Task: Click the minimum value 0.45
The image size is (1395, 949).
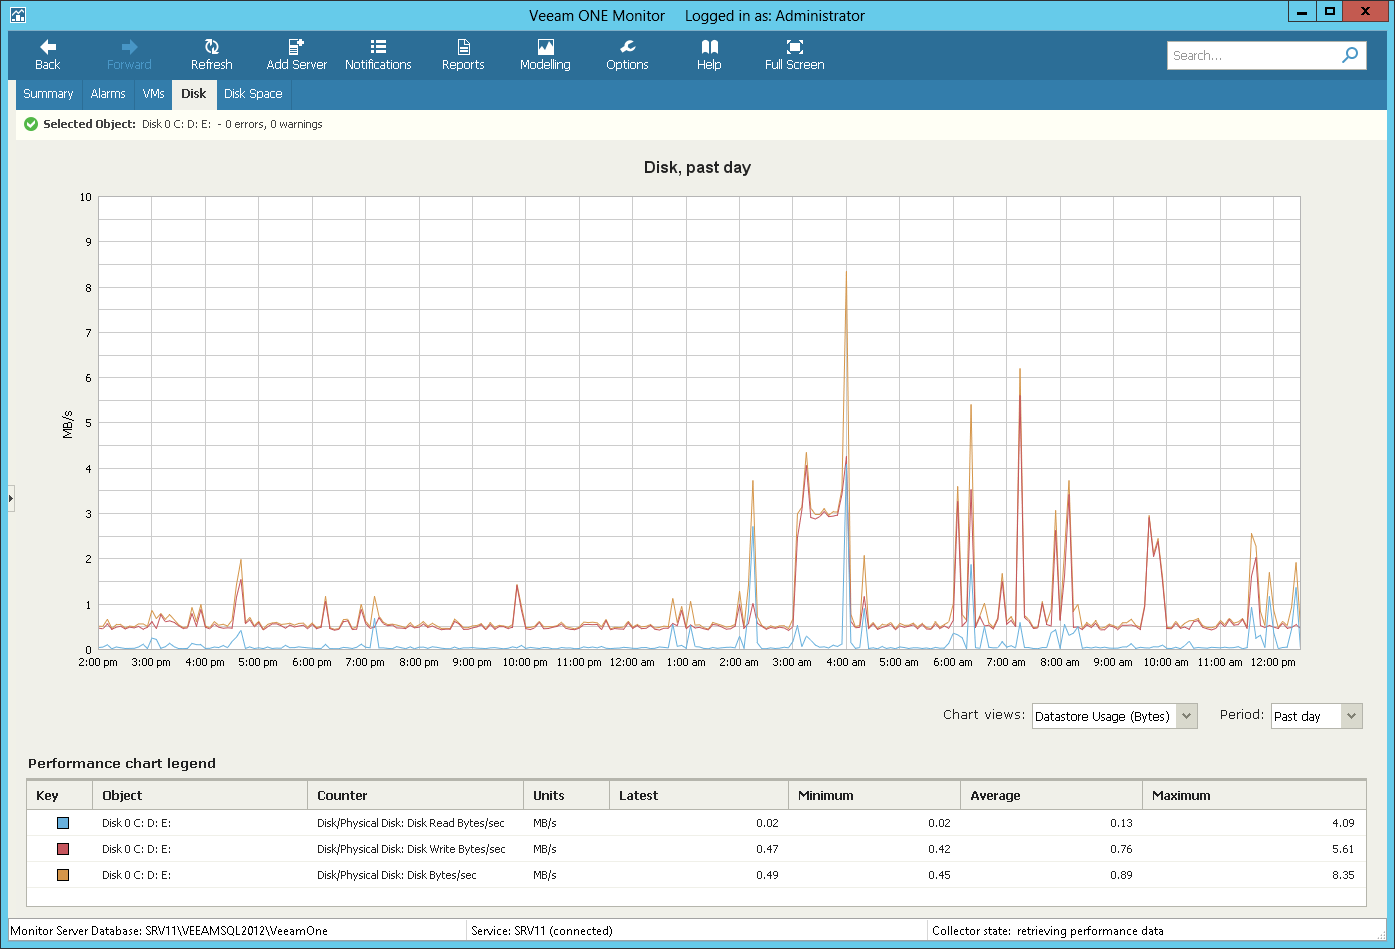Action: click(939, 875)
